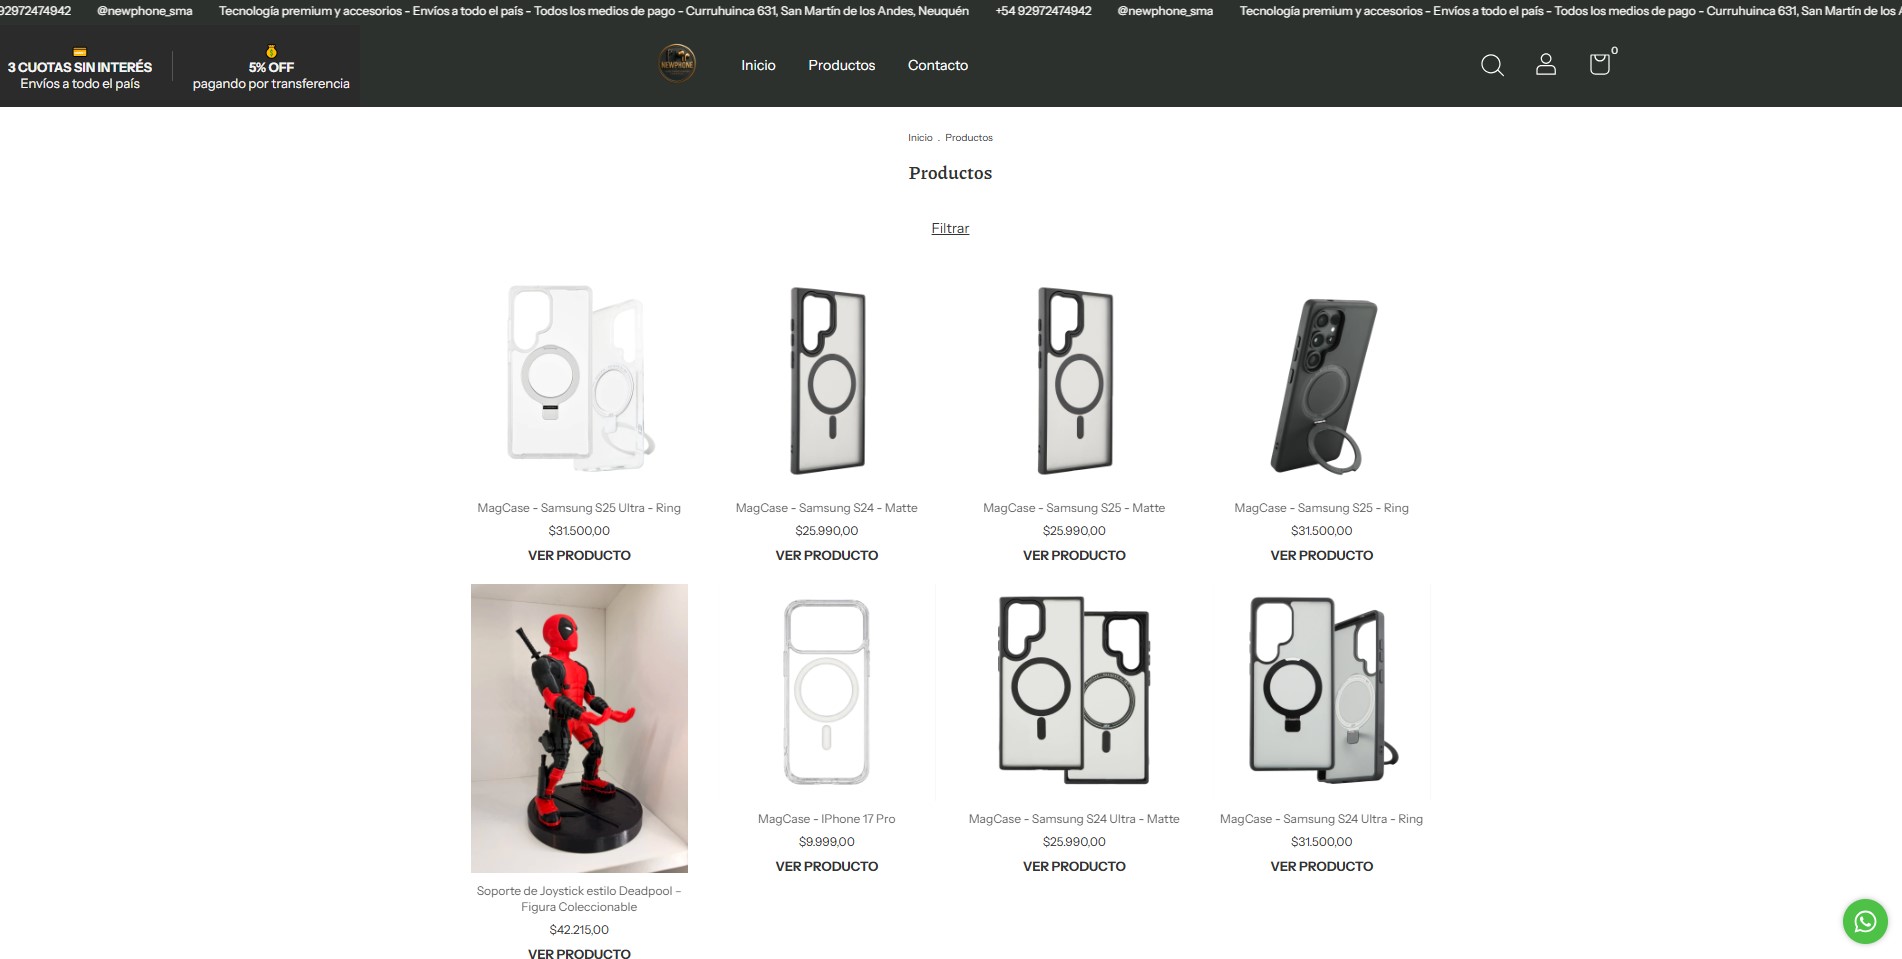Click VER PRODUCTO under Samsung S25 Ultra Ring
The height and width of the screenshot is (959, 1902).
pyautogui.click(x=579, y=555)
